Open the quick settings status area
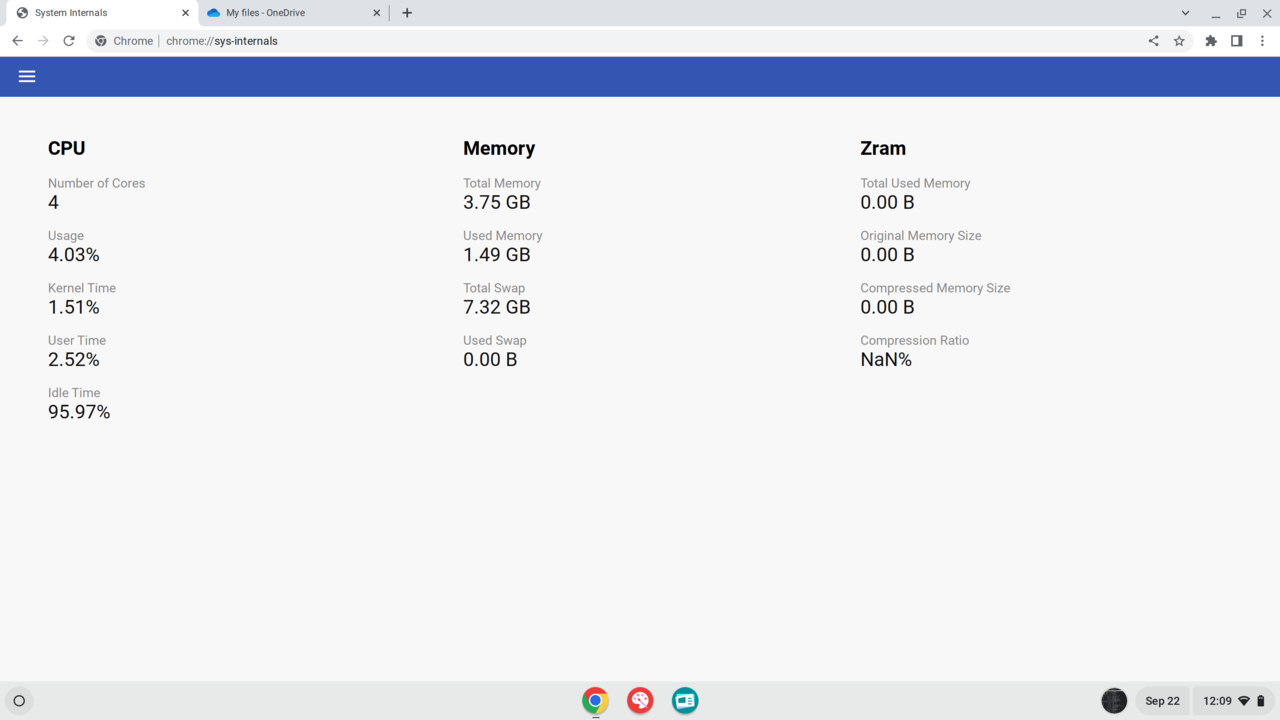This screenshot has height=720, width=1280. (1234, 701)
